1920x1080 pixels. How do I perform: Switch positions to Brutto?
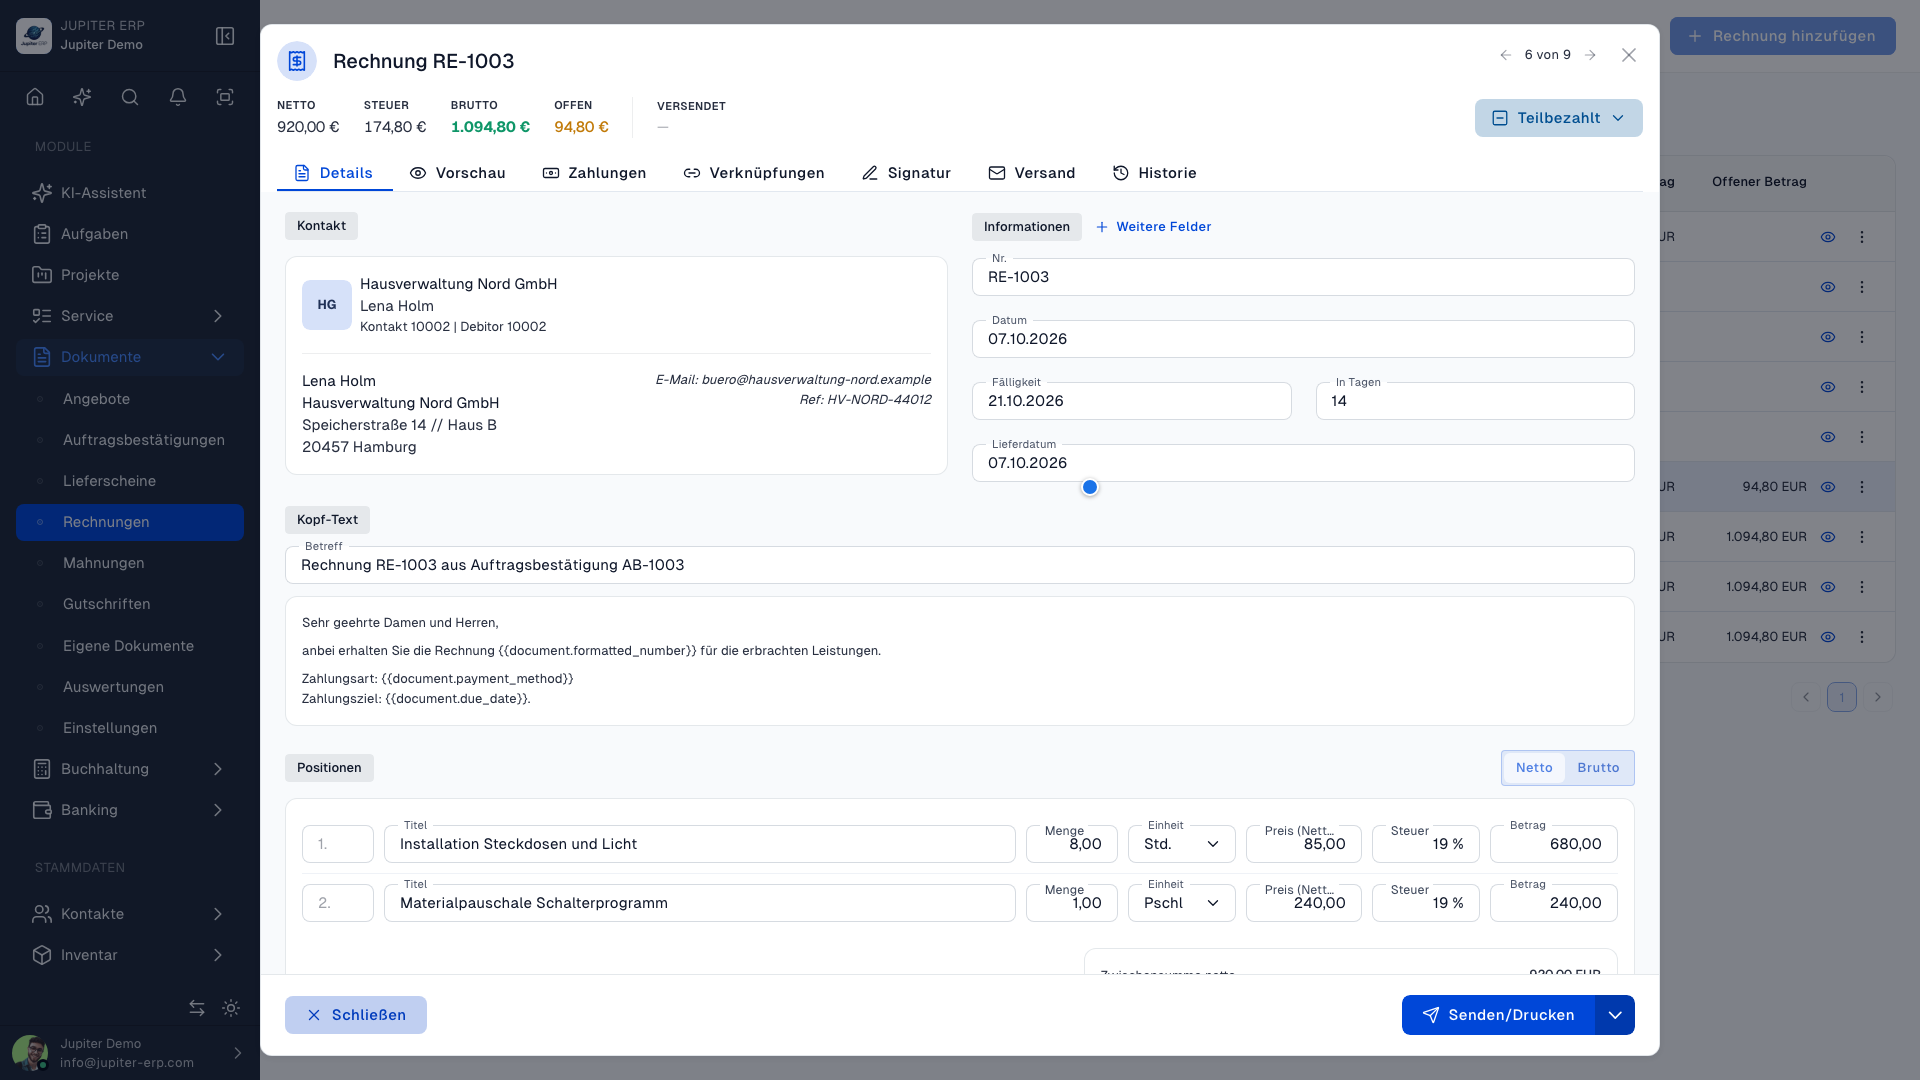point(1598,768)
